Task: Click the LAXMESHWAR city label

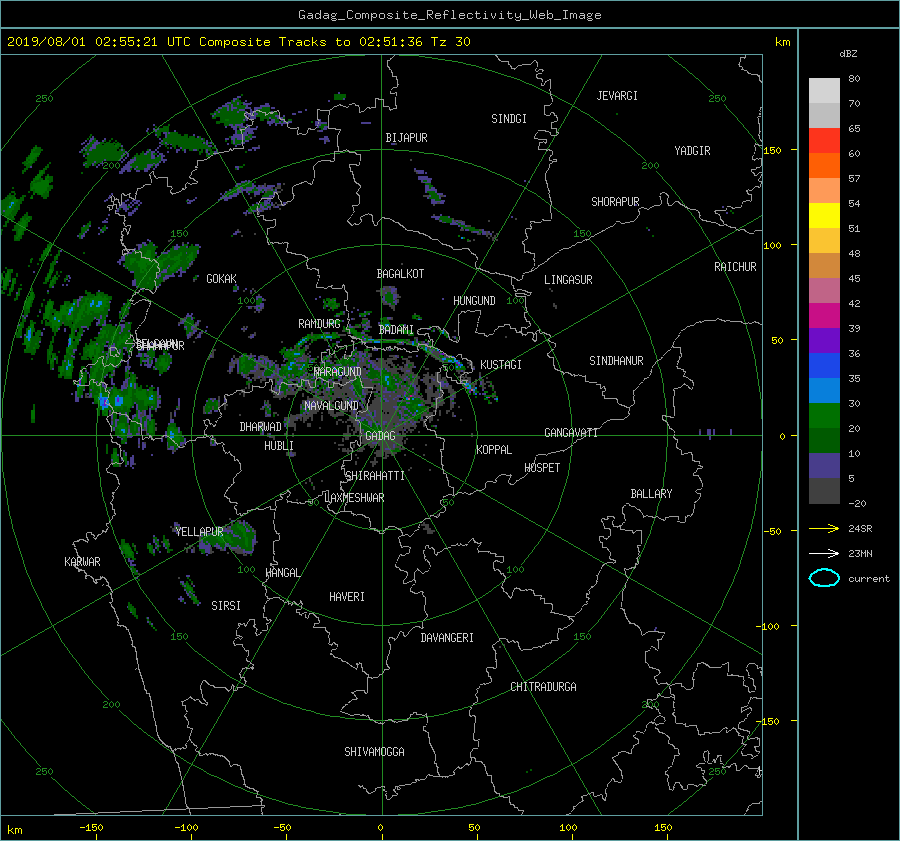Action: tap(354, 498)
